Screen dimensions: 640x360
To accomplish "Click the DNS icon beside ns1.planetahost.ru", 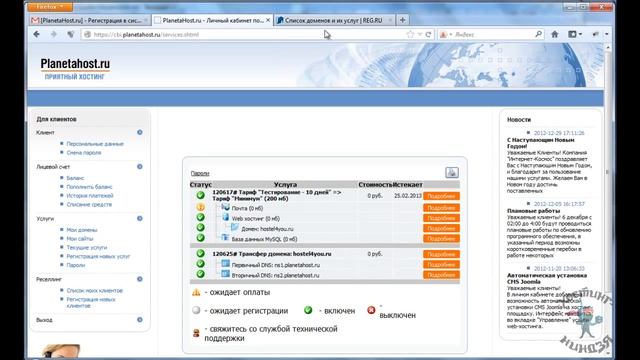I will 225,264.
